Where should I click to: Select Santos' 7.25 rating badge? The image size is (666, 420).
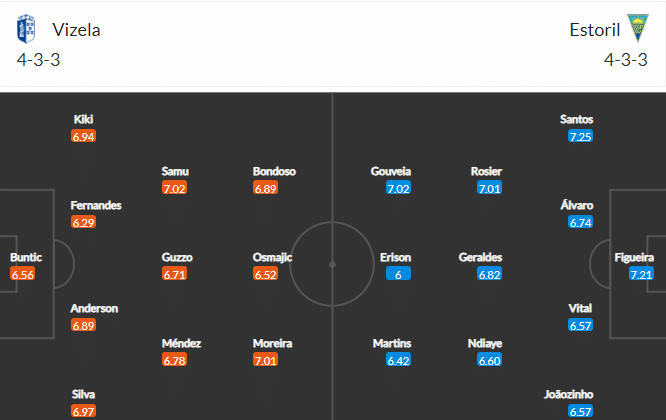tap(580, 136)
